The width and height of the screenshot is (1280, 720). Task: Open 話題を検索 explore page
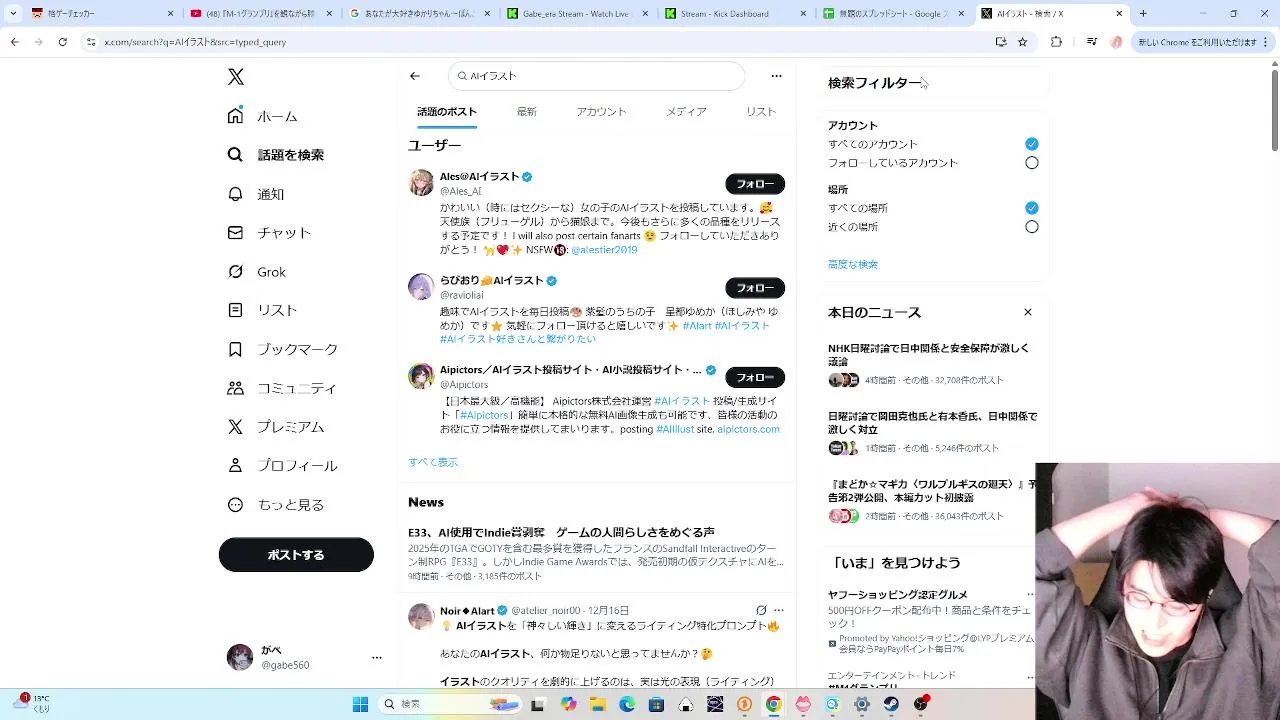(276, 155)
